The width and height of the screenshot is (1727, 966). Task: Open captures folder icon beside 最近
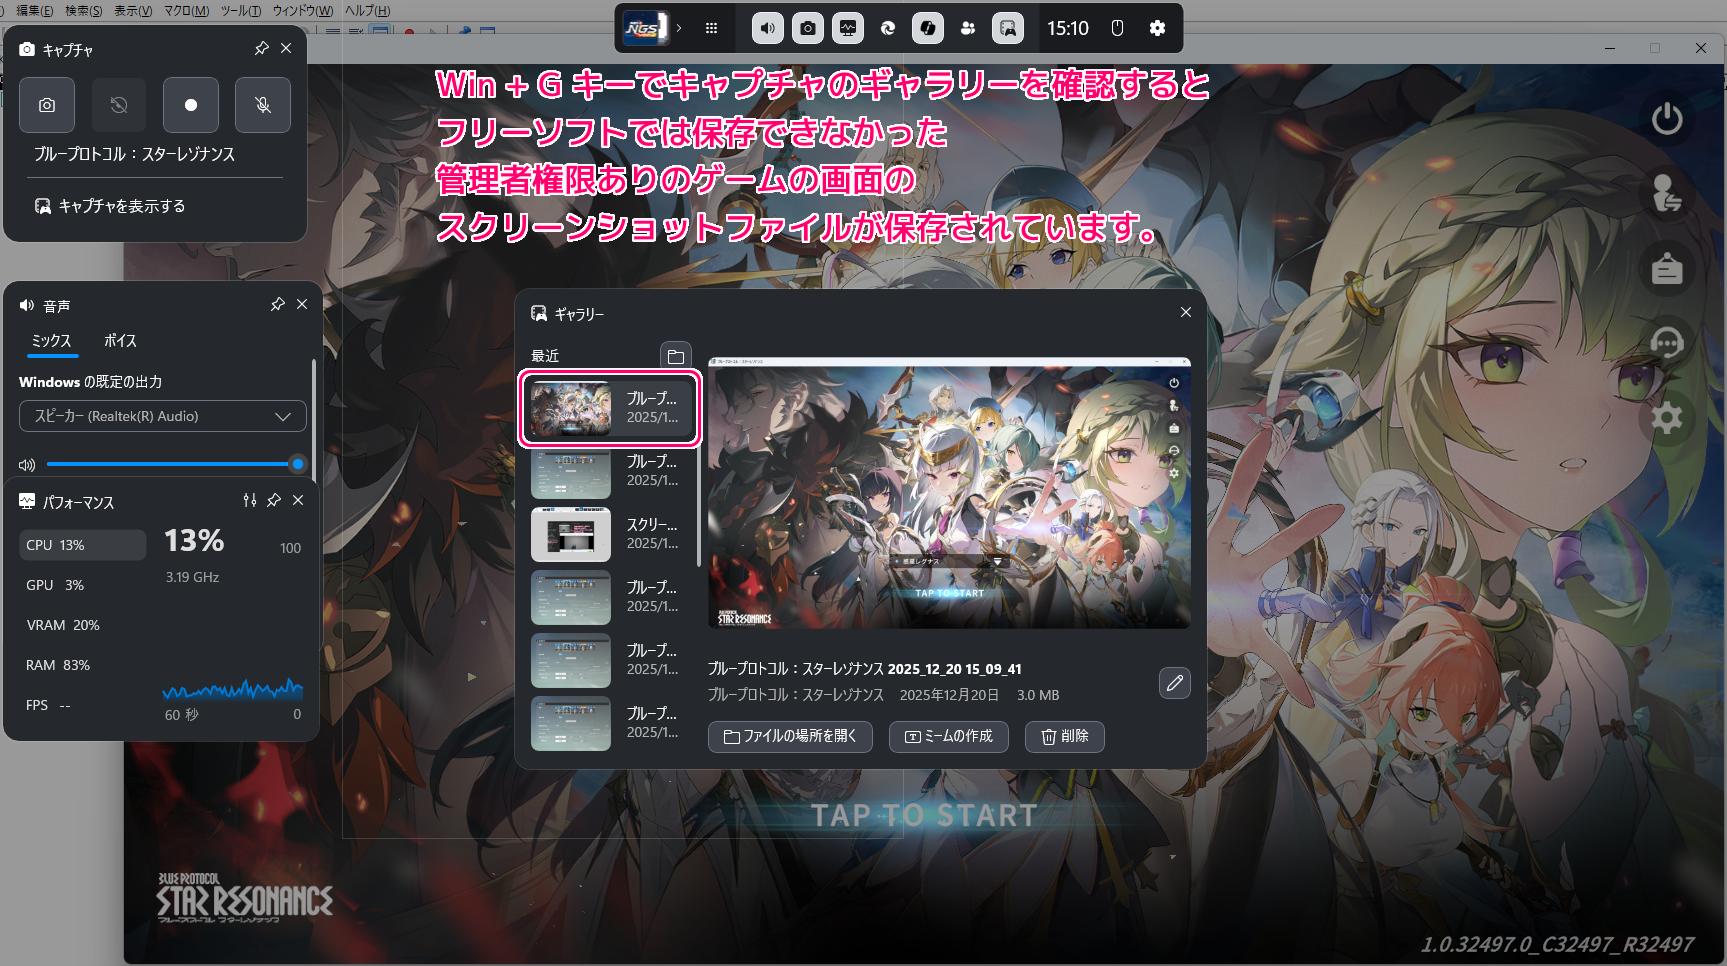coord(676,356)
